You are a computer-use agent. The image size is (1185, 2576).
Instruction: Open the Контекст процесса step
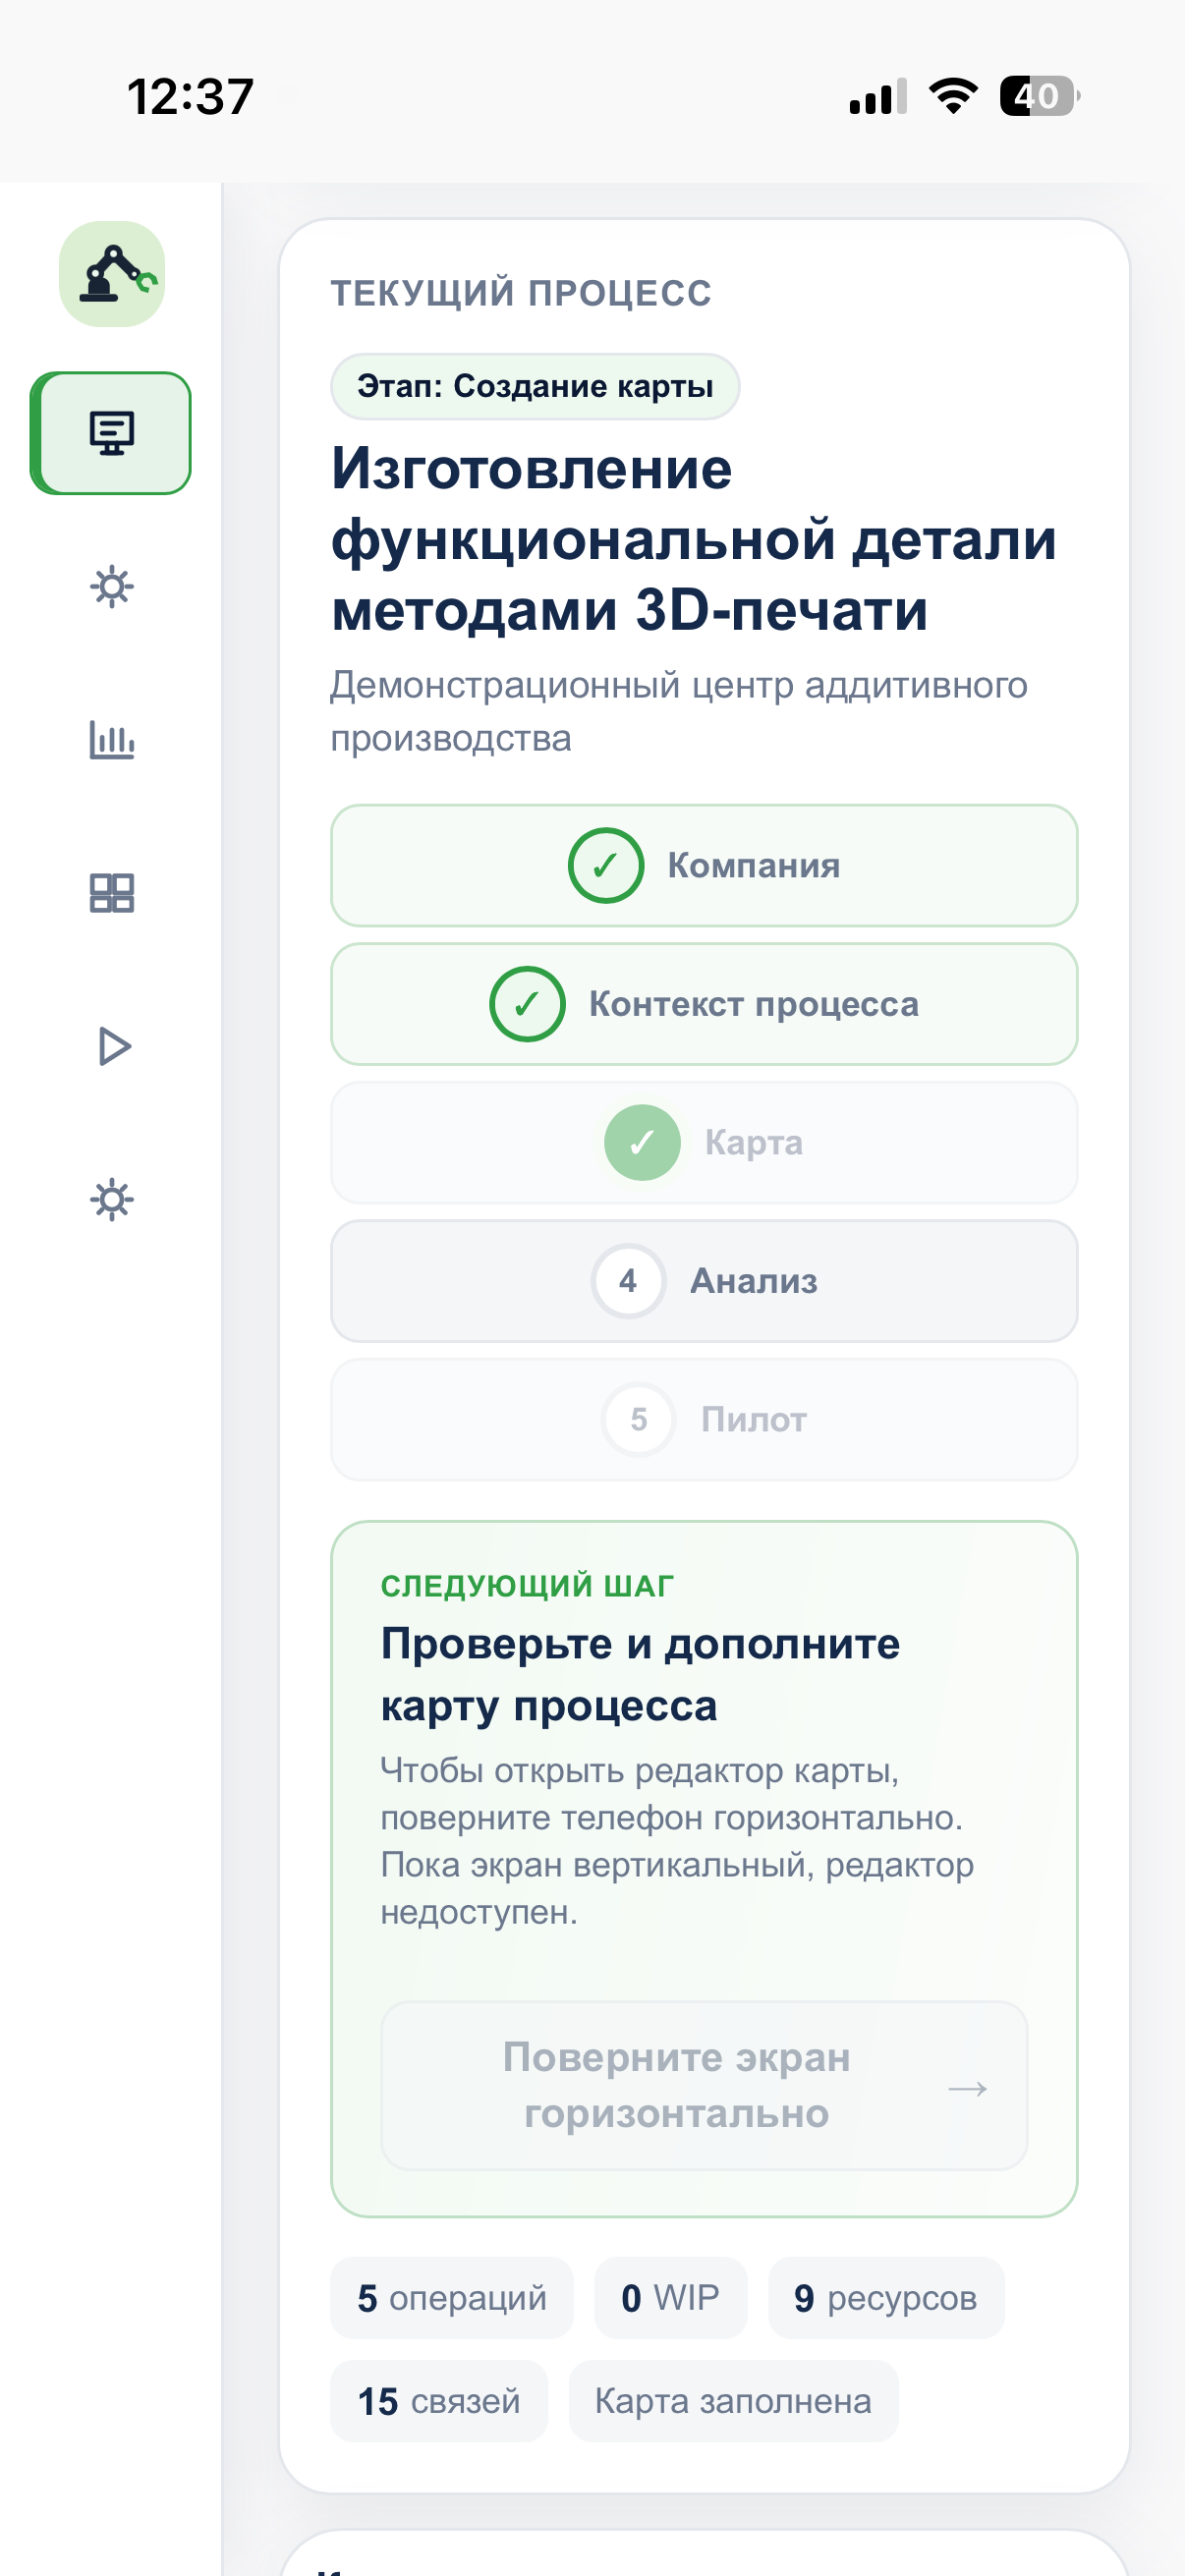coord(704,1003)
